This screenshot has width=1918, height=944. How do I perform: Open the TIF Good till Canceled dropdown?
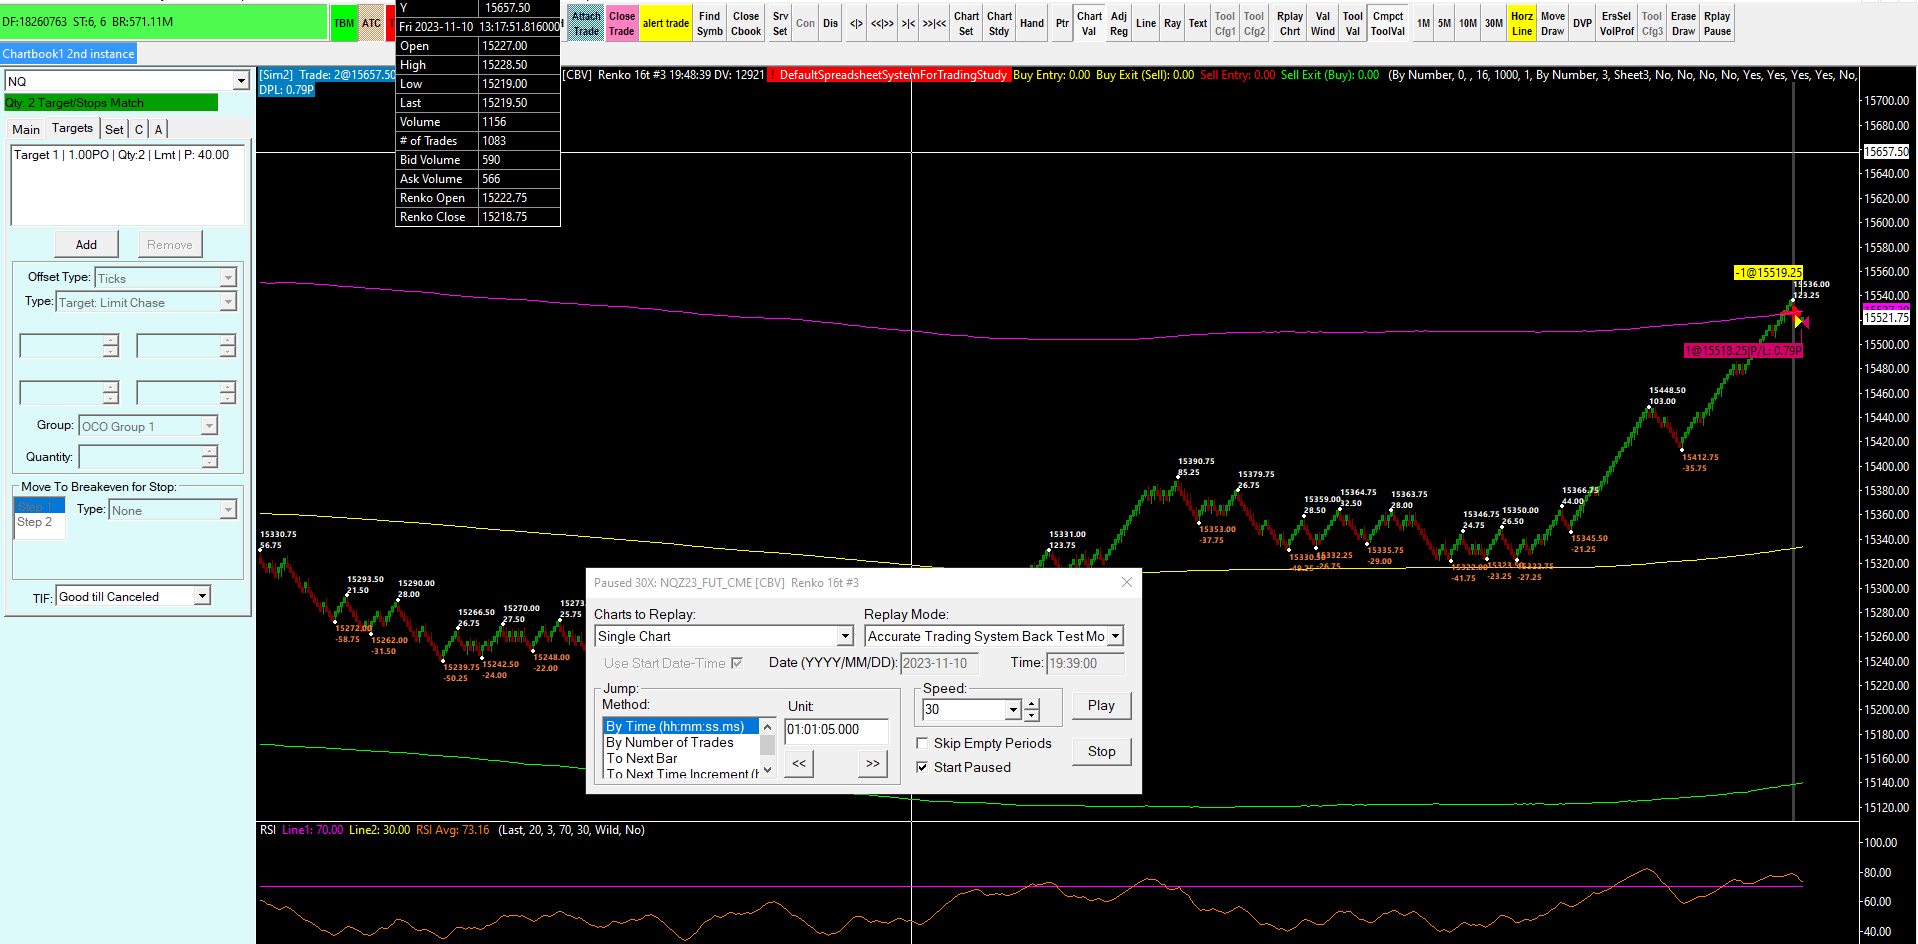(202, 596)
